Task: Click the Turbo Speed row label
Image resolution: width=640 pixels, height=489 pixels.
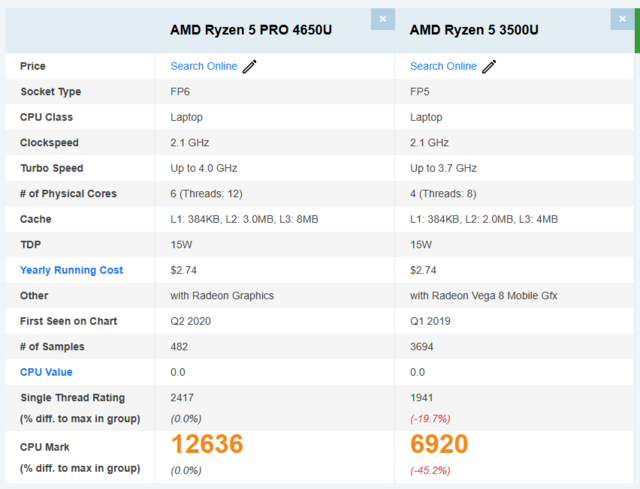Action: pos(52,168)
